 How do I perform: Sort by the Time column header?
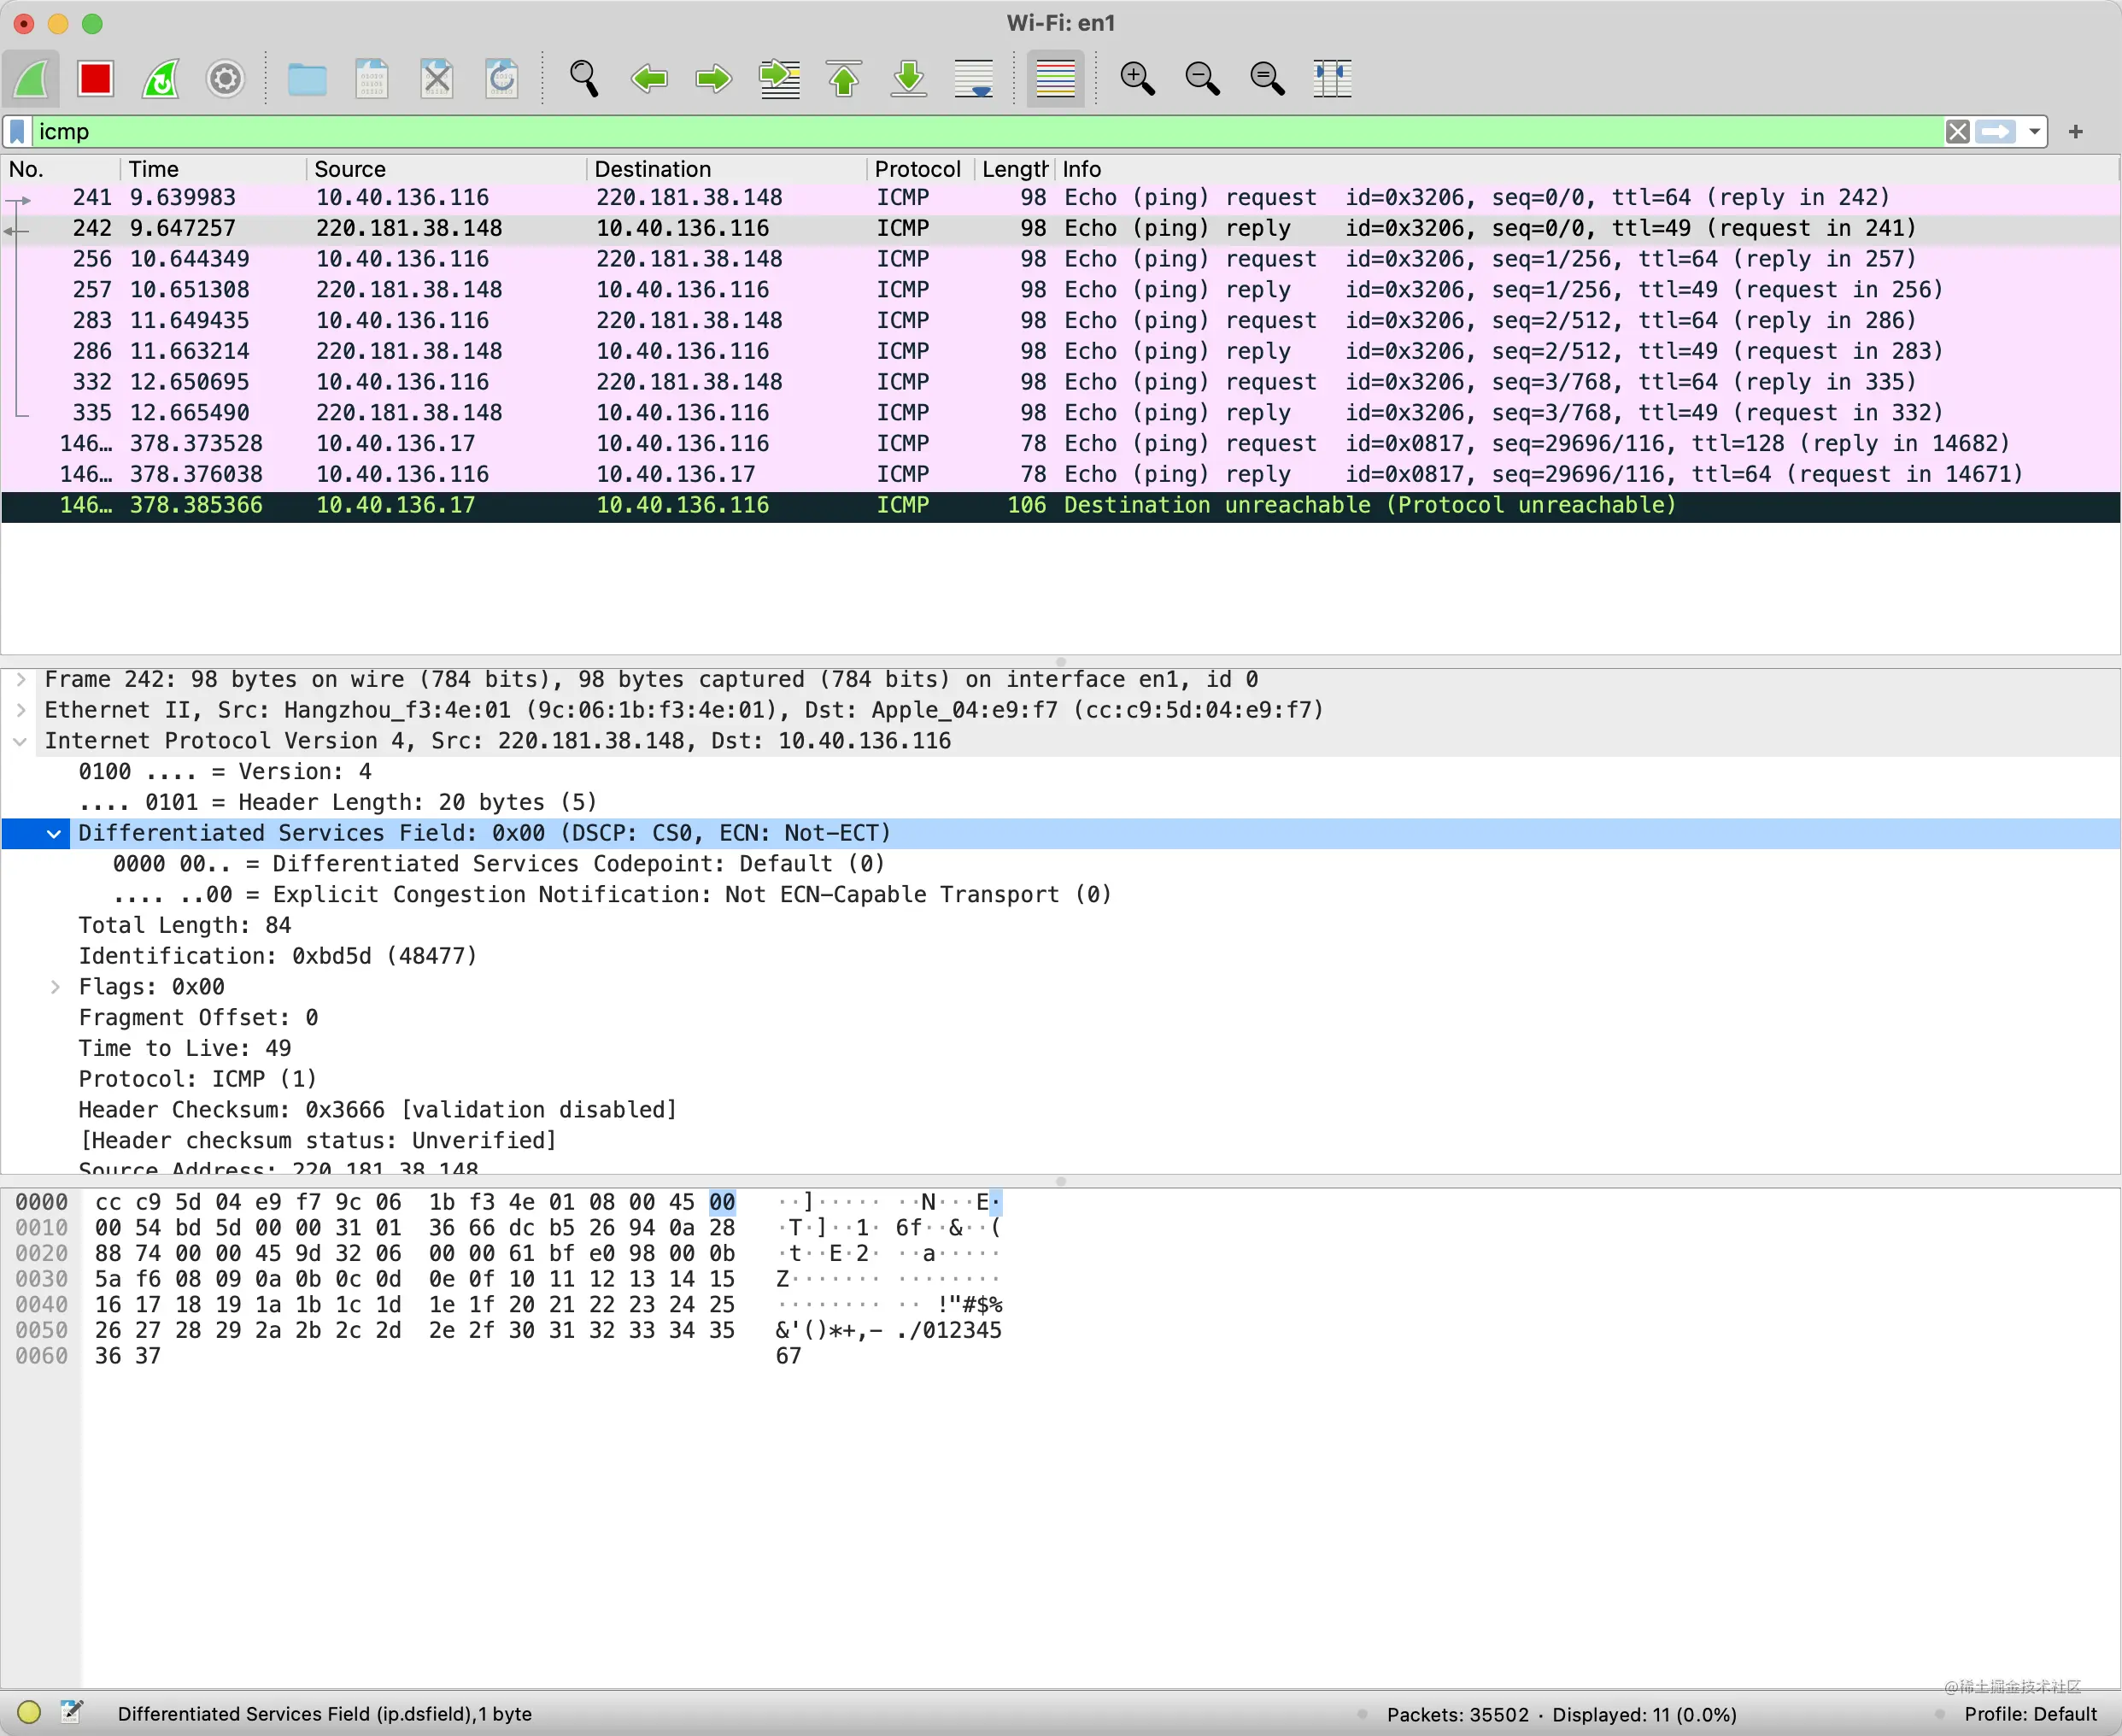coord(213,169)
